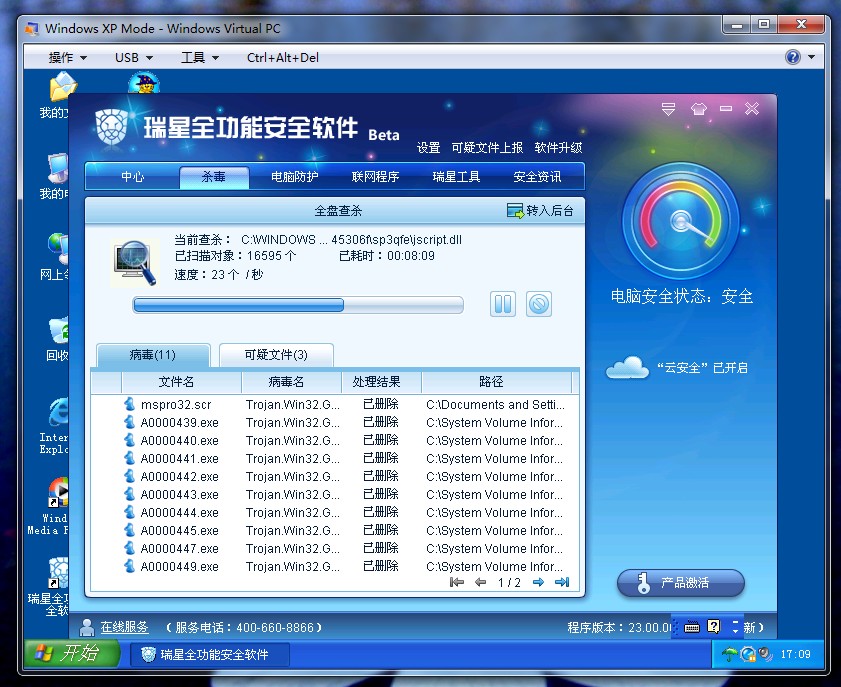The height and width of the screenshot is (687, 841).
Task: Open the 安全资讯 tab
Action: [x=537, y=177]
